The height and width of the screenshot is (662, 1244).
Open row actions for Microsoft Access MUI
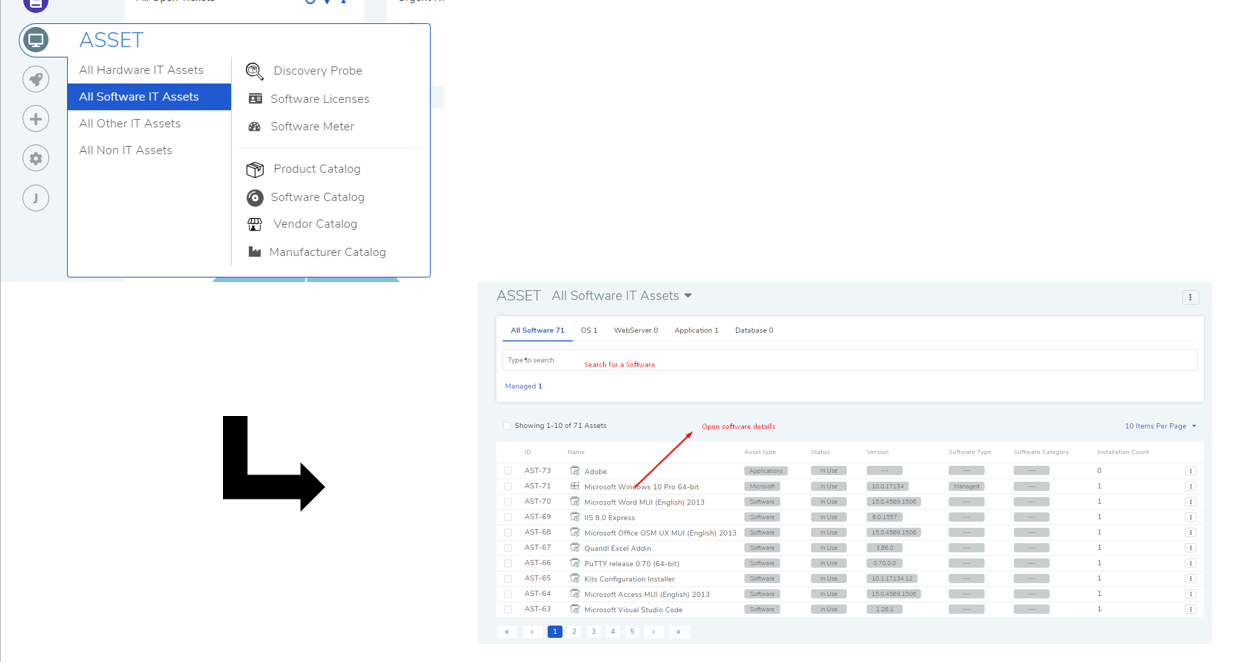[x=1190, y=594]
